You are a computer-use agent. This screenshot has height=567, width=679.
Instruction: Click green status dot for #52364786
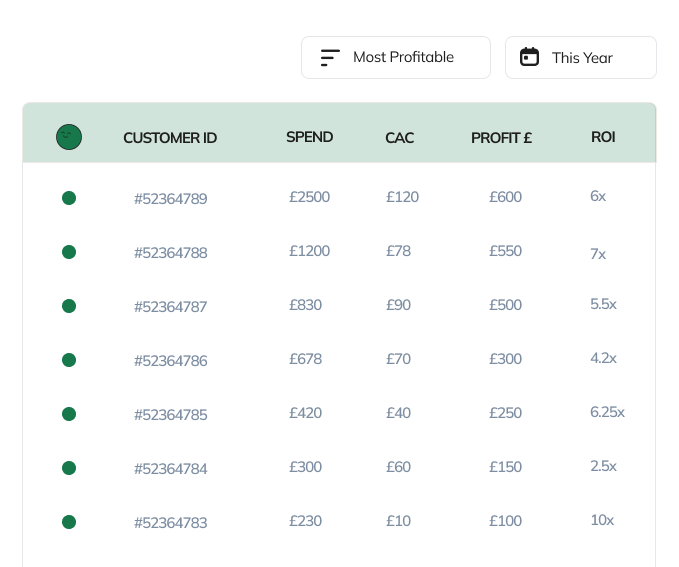click(69, 360)
